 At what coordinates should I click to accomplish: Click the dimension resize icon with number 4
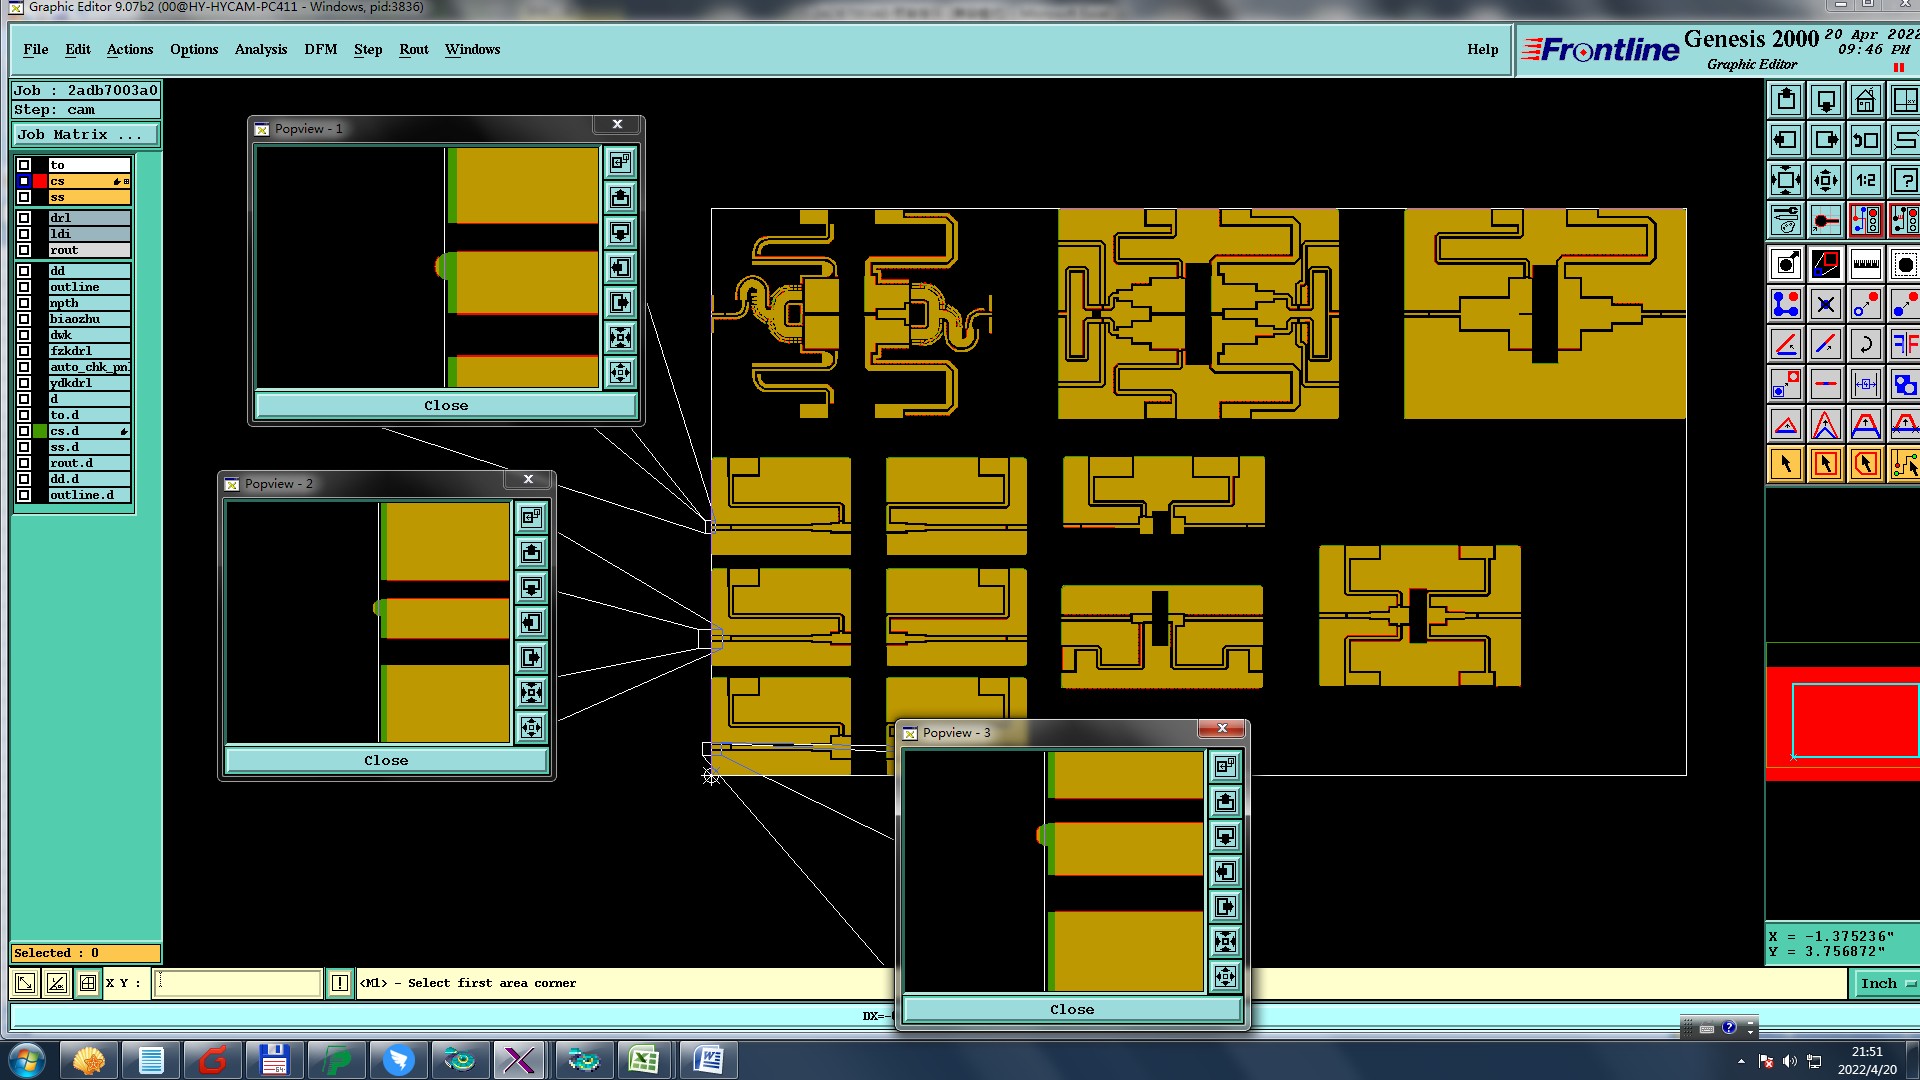coord(1866,384)
